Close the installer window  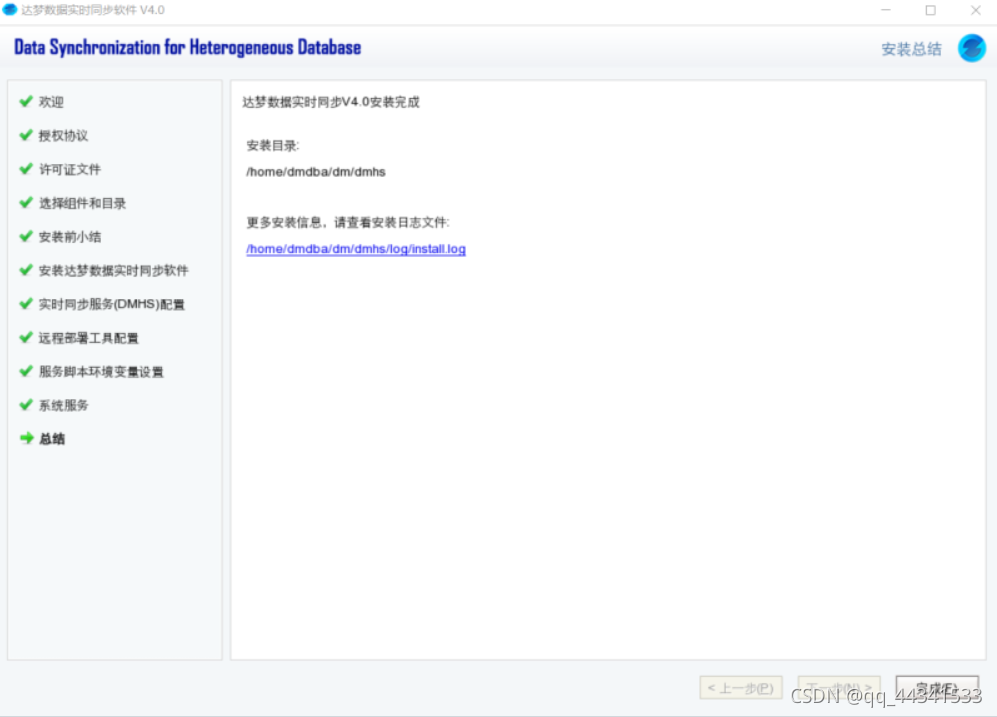(975, 10)
